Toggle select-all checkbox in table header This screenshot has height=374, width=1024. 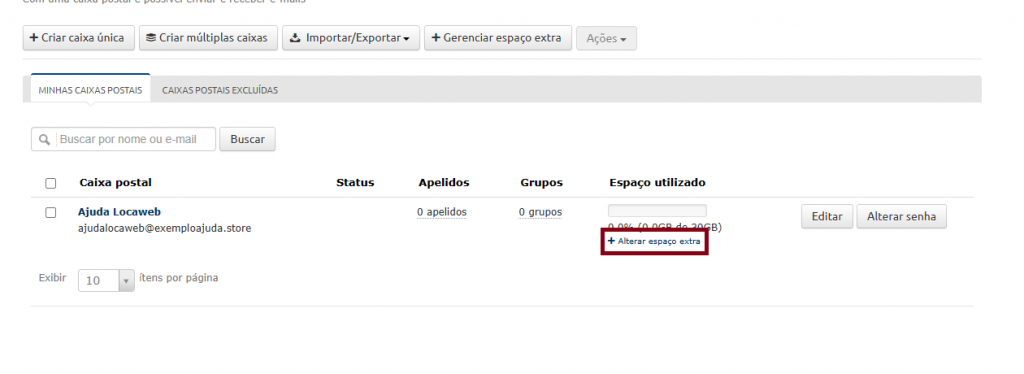click(51, 183)
